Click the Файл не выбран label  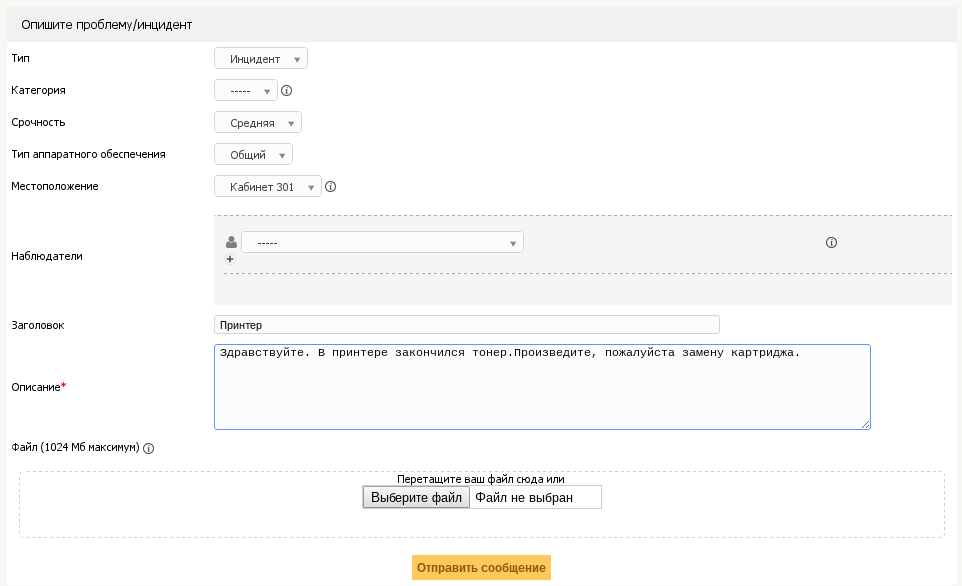tap(524, 498)
